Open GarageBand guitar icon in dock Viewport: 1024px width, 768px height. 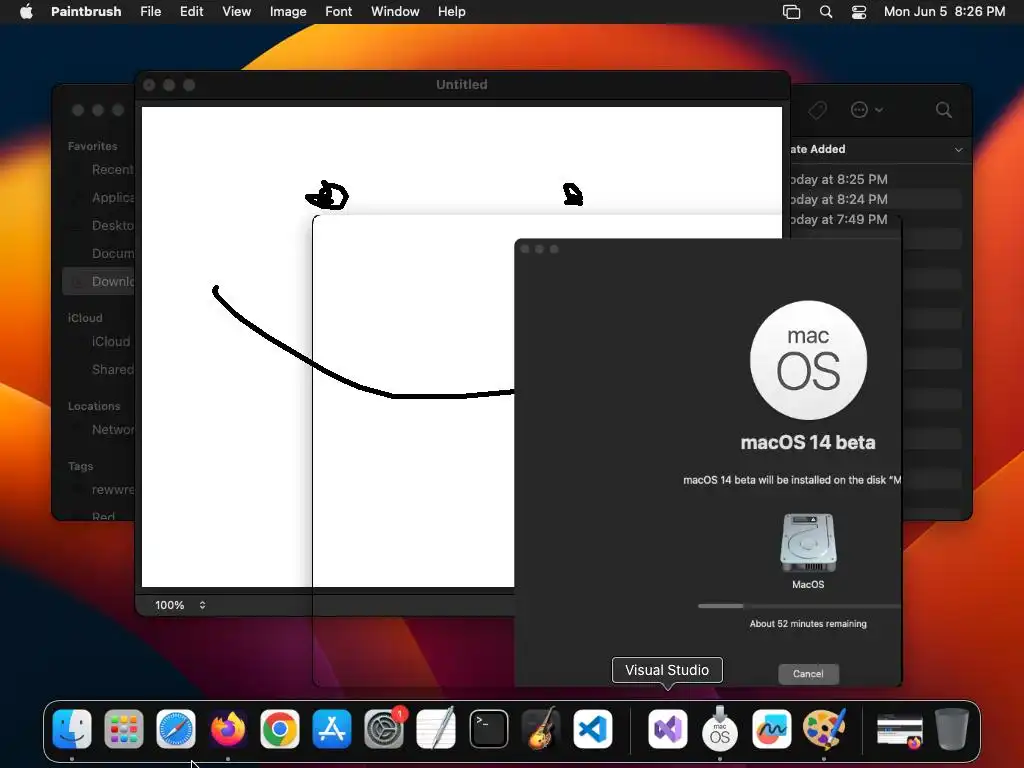coord(541,729)
